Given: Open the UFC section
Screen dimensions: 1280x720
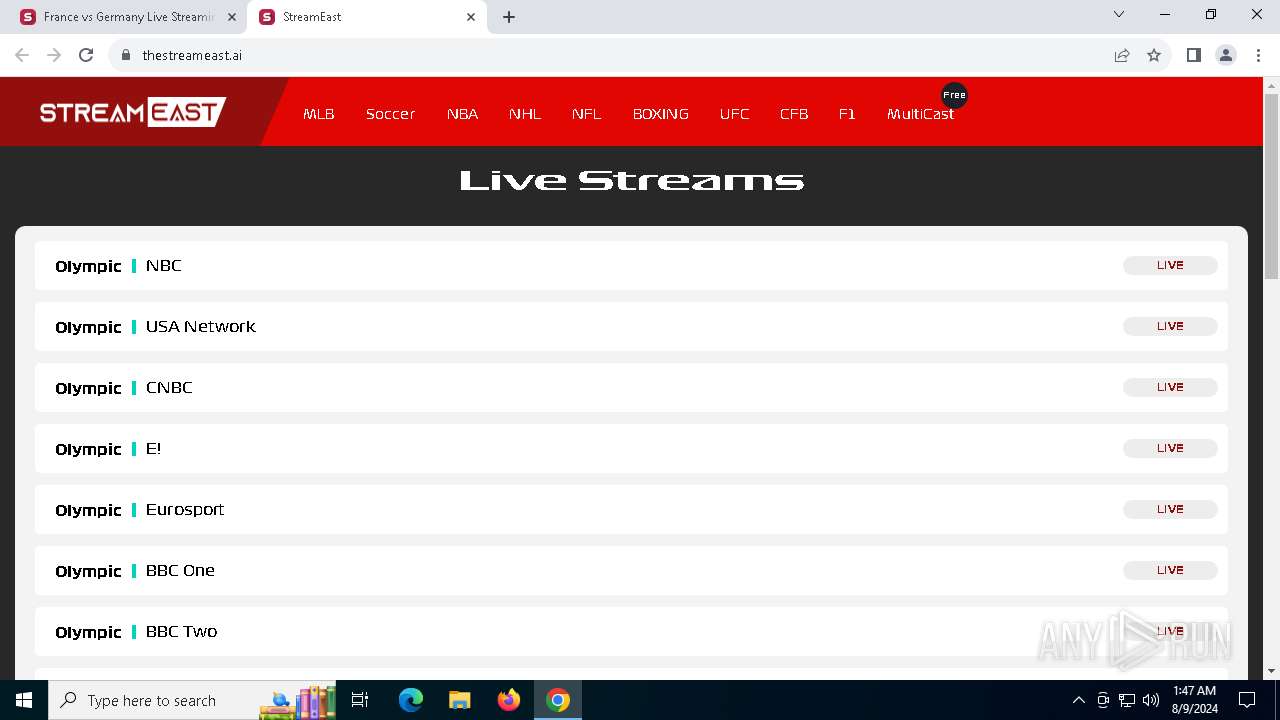Looking at the screenshot, I should (x=734, y=114).
